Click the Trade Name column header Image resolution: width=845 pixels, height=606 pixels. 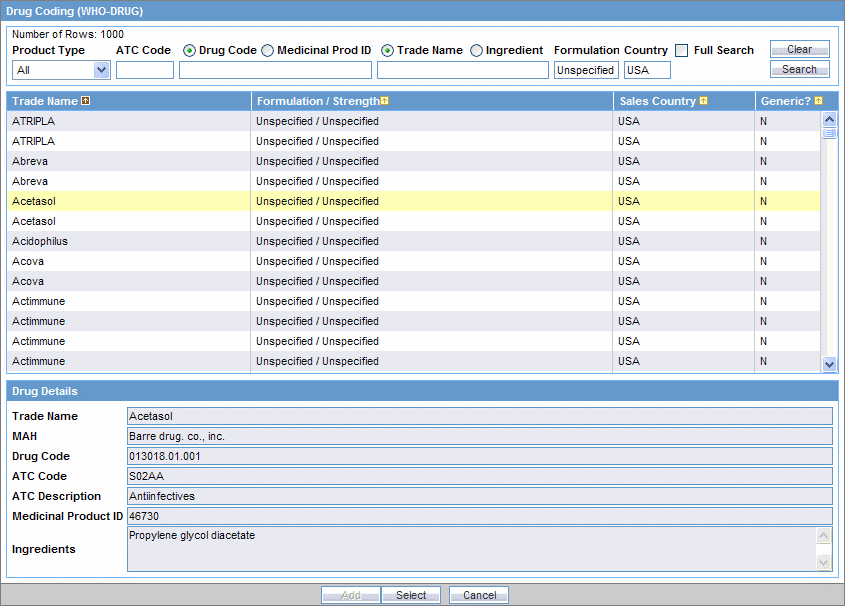(x=129, y=101)
